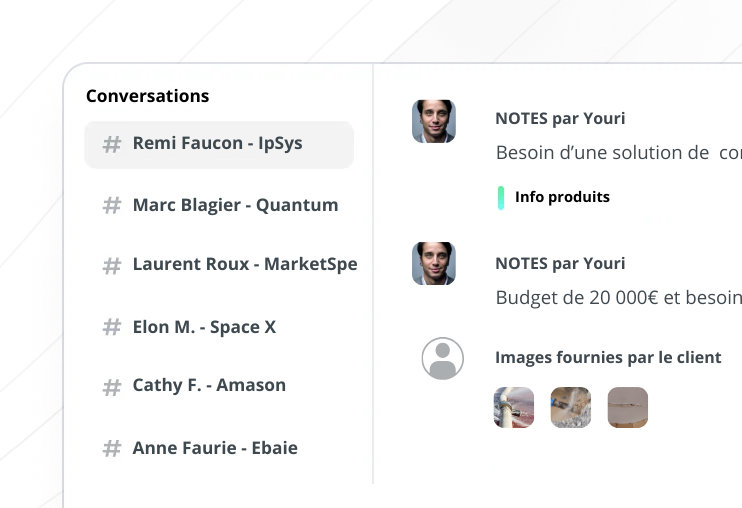Viewport: 742px width, 508px height.
Task: Click the green Info produits tag marker
Action: pos(501,197)
